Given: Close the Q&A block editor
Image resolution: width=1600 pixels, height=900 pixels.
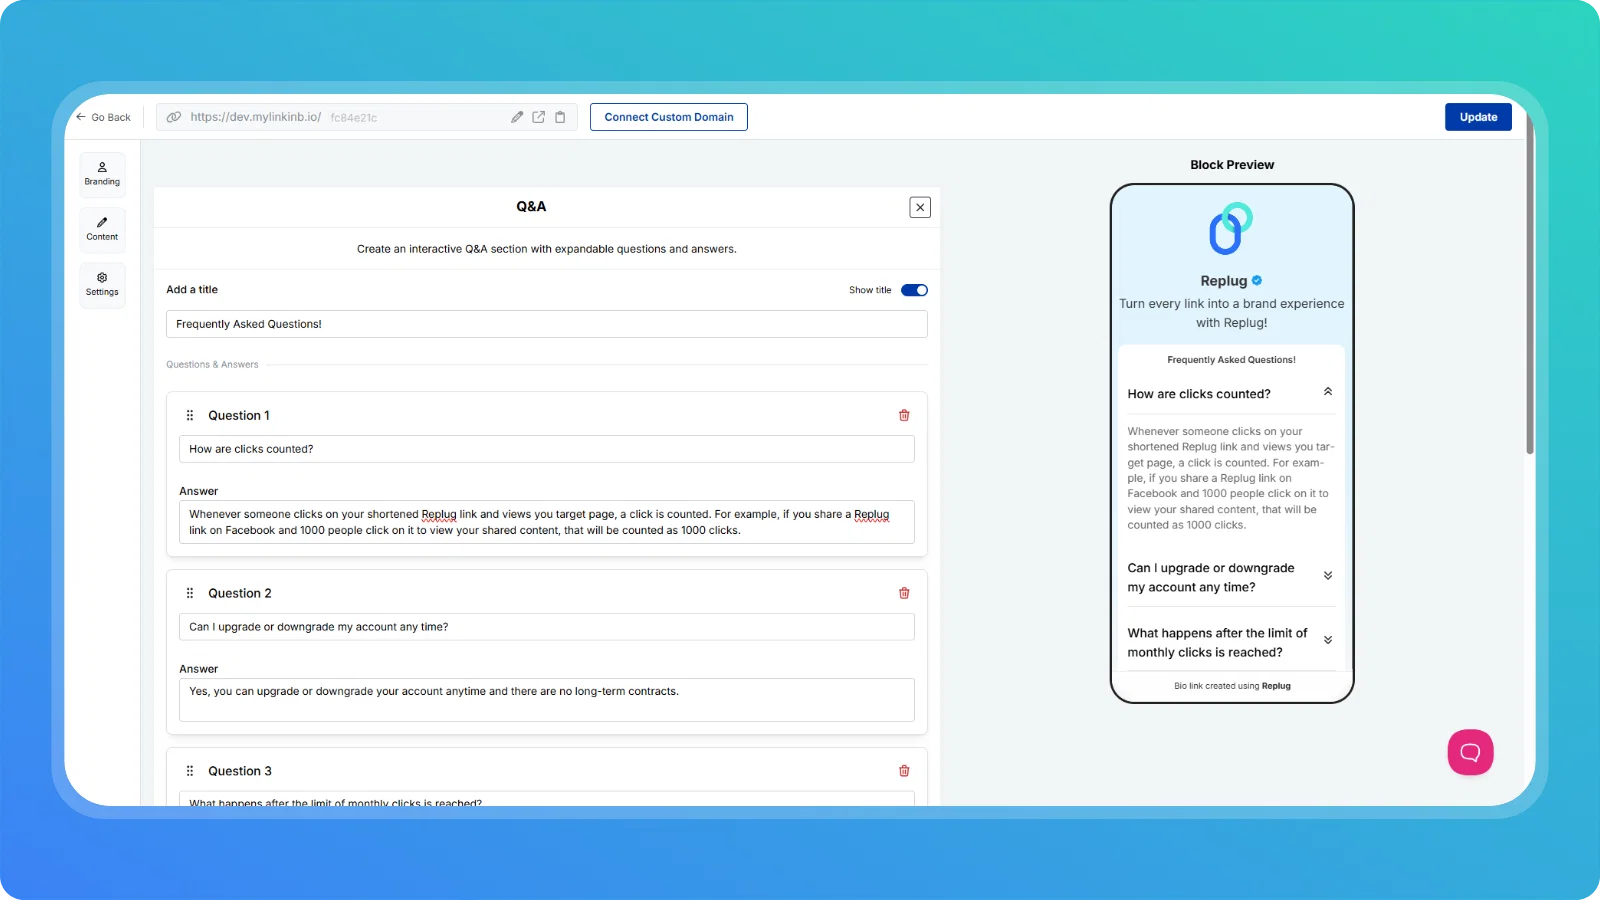Looking at the screenshot, I should tap(920, 207).
